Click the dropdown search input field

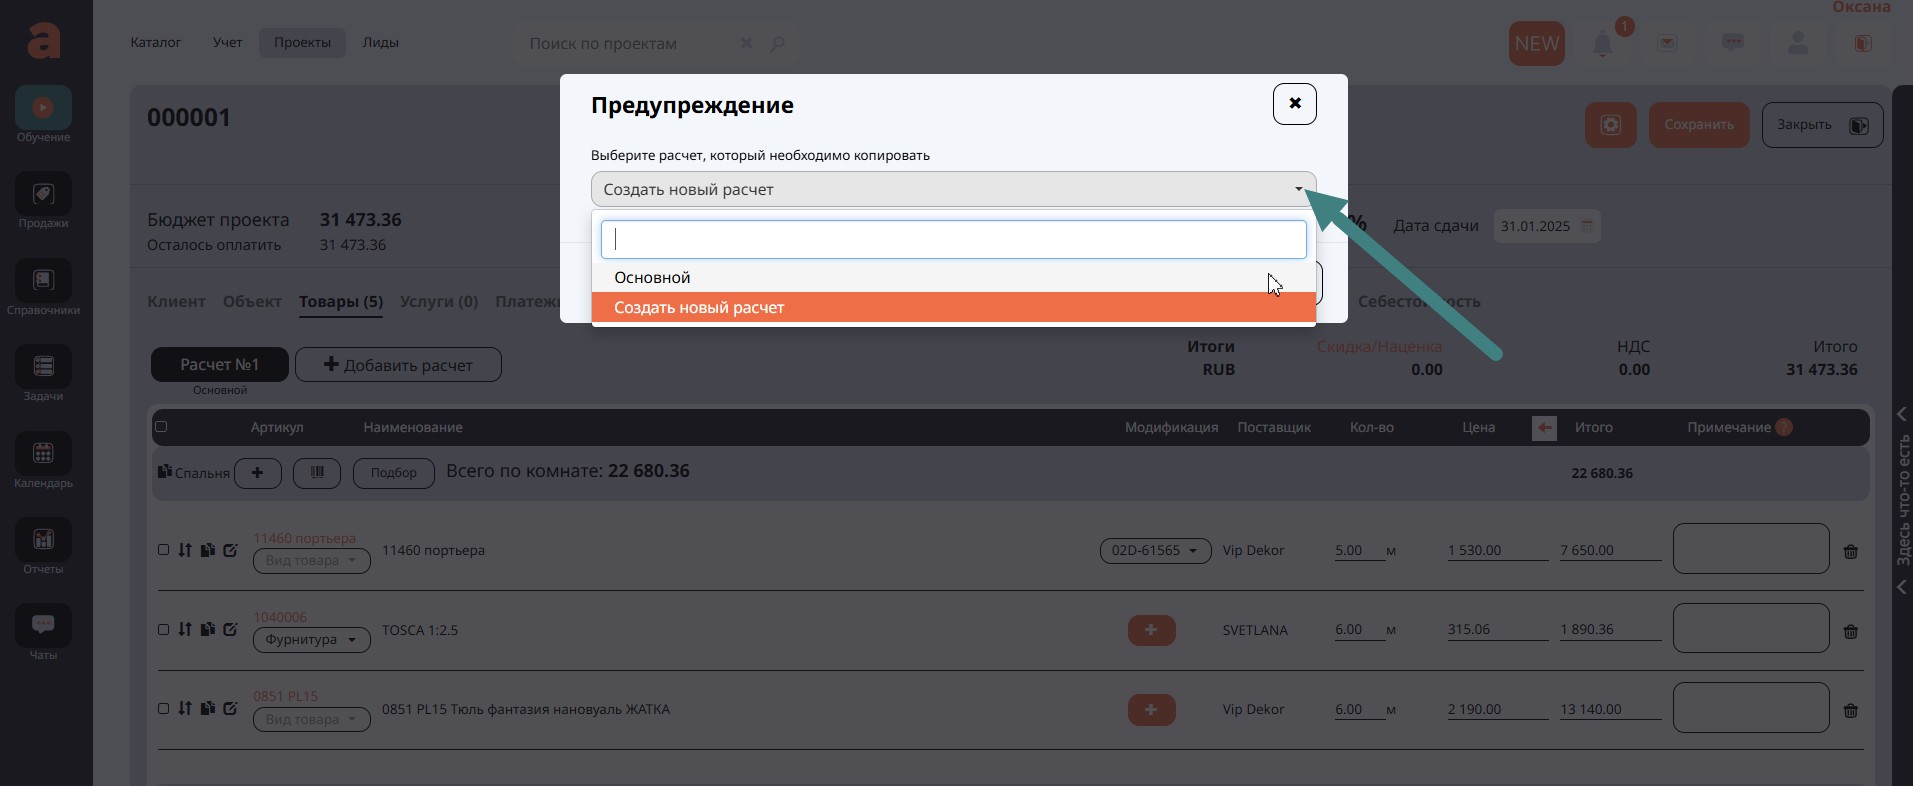coord(952,240)
